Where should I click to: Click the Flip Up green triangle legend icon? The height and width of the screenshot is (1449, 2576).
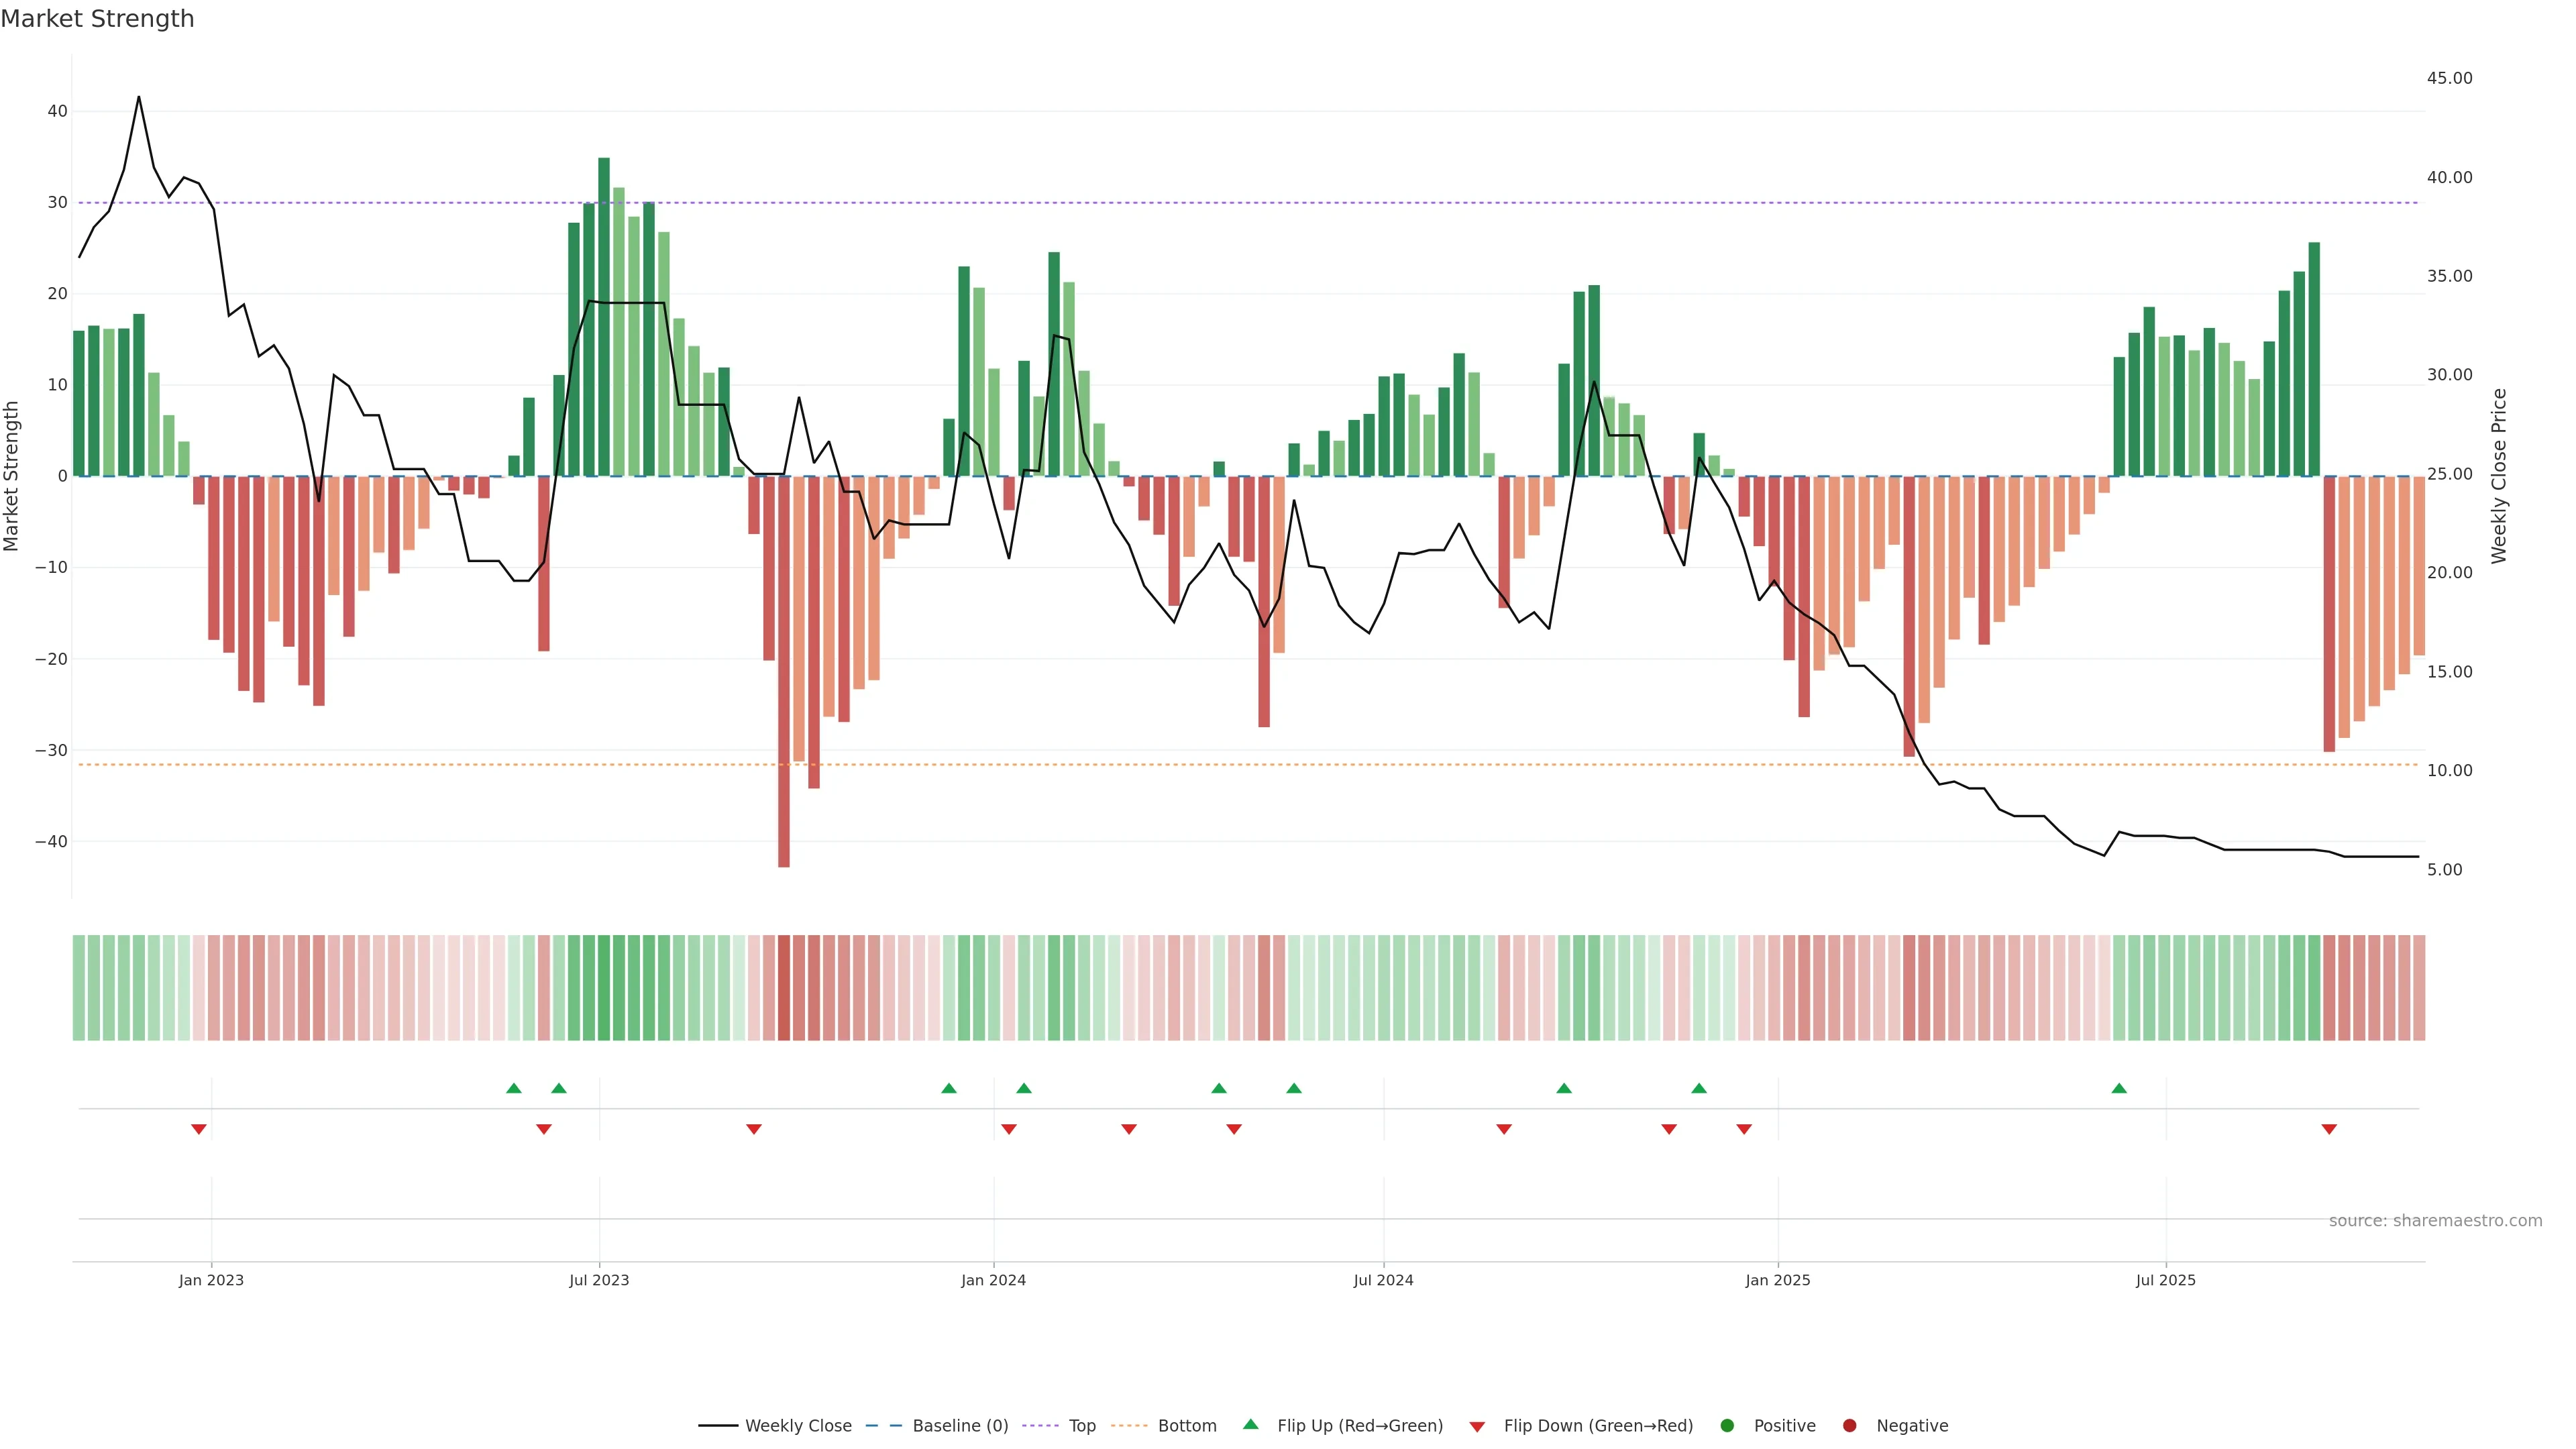[1250, 1425]
